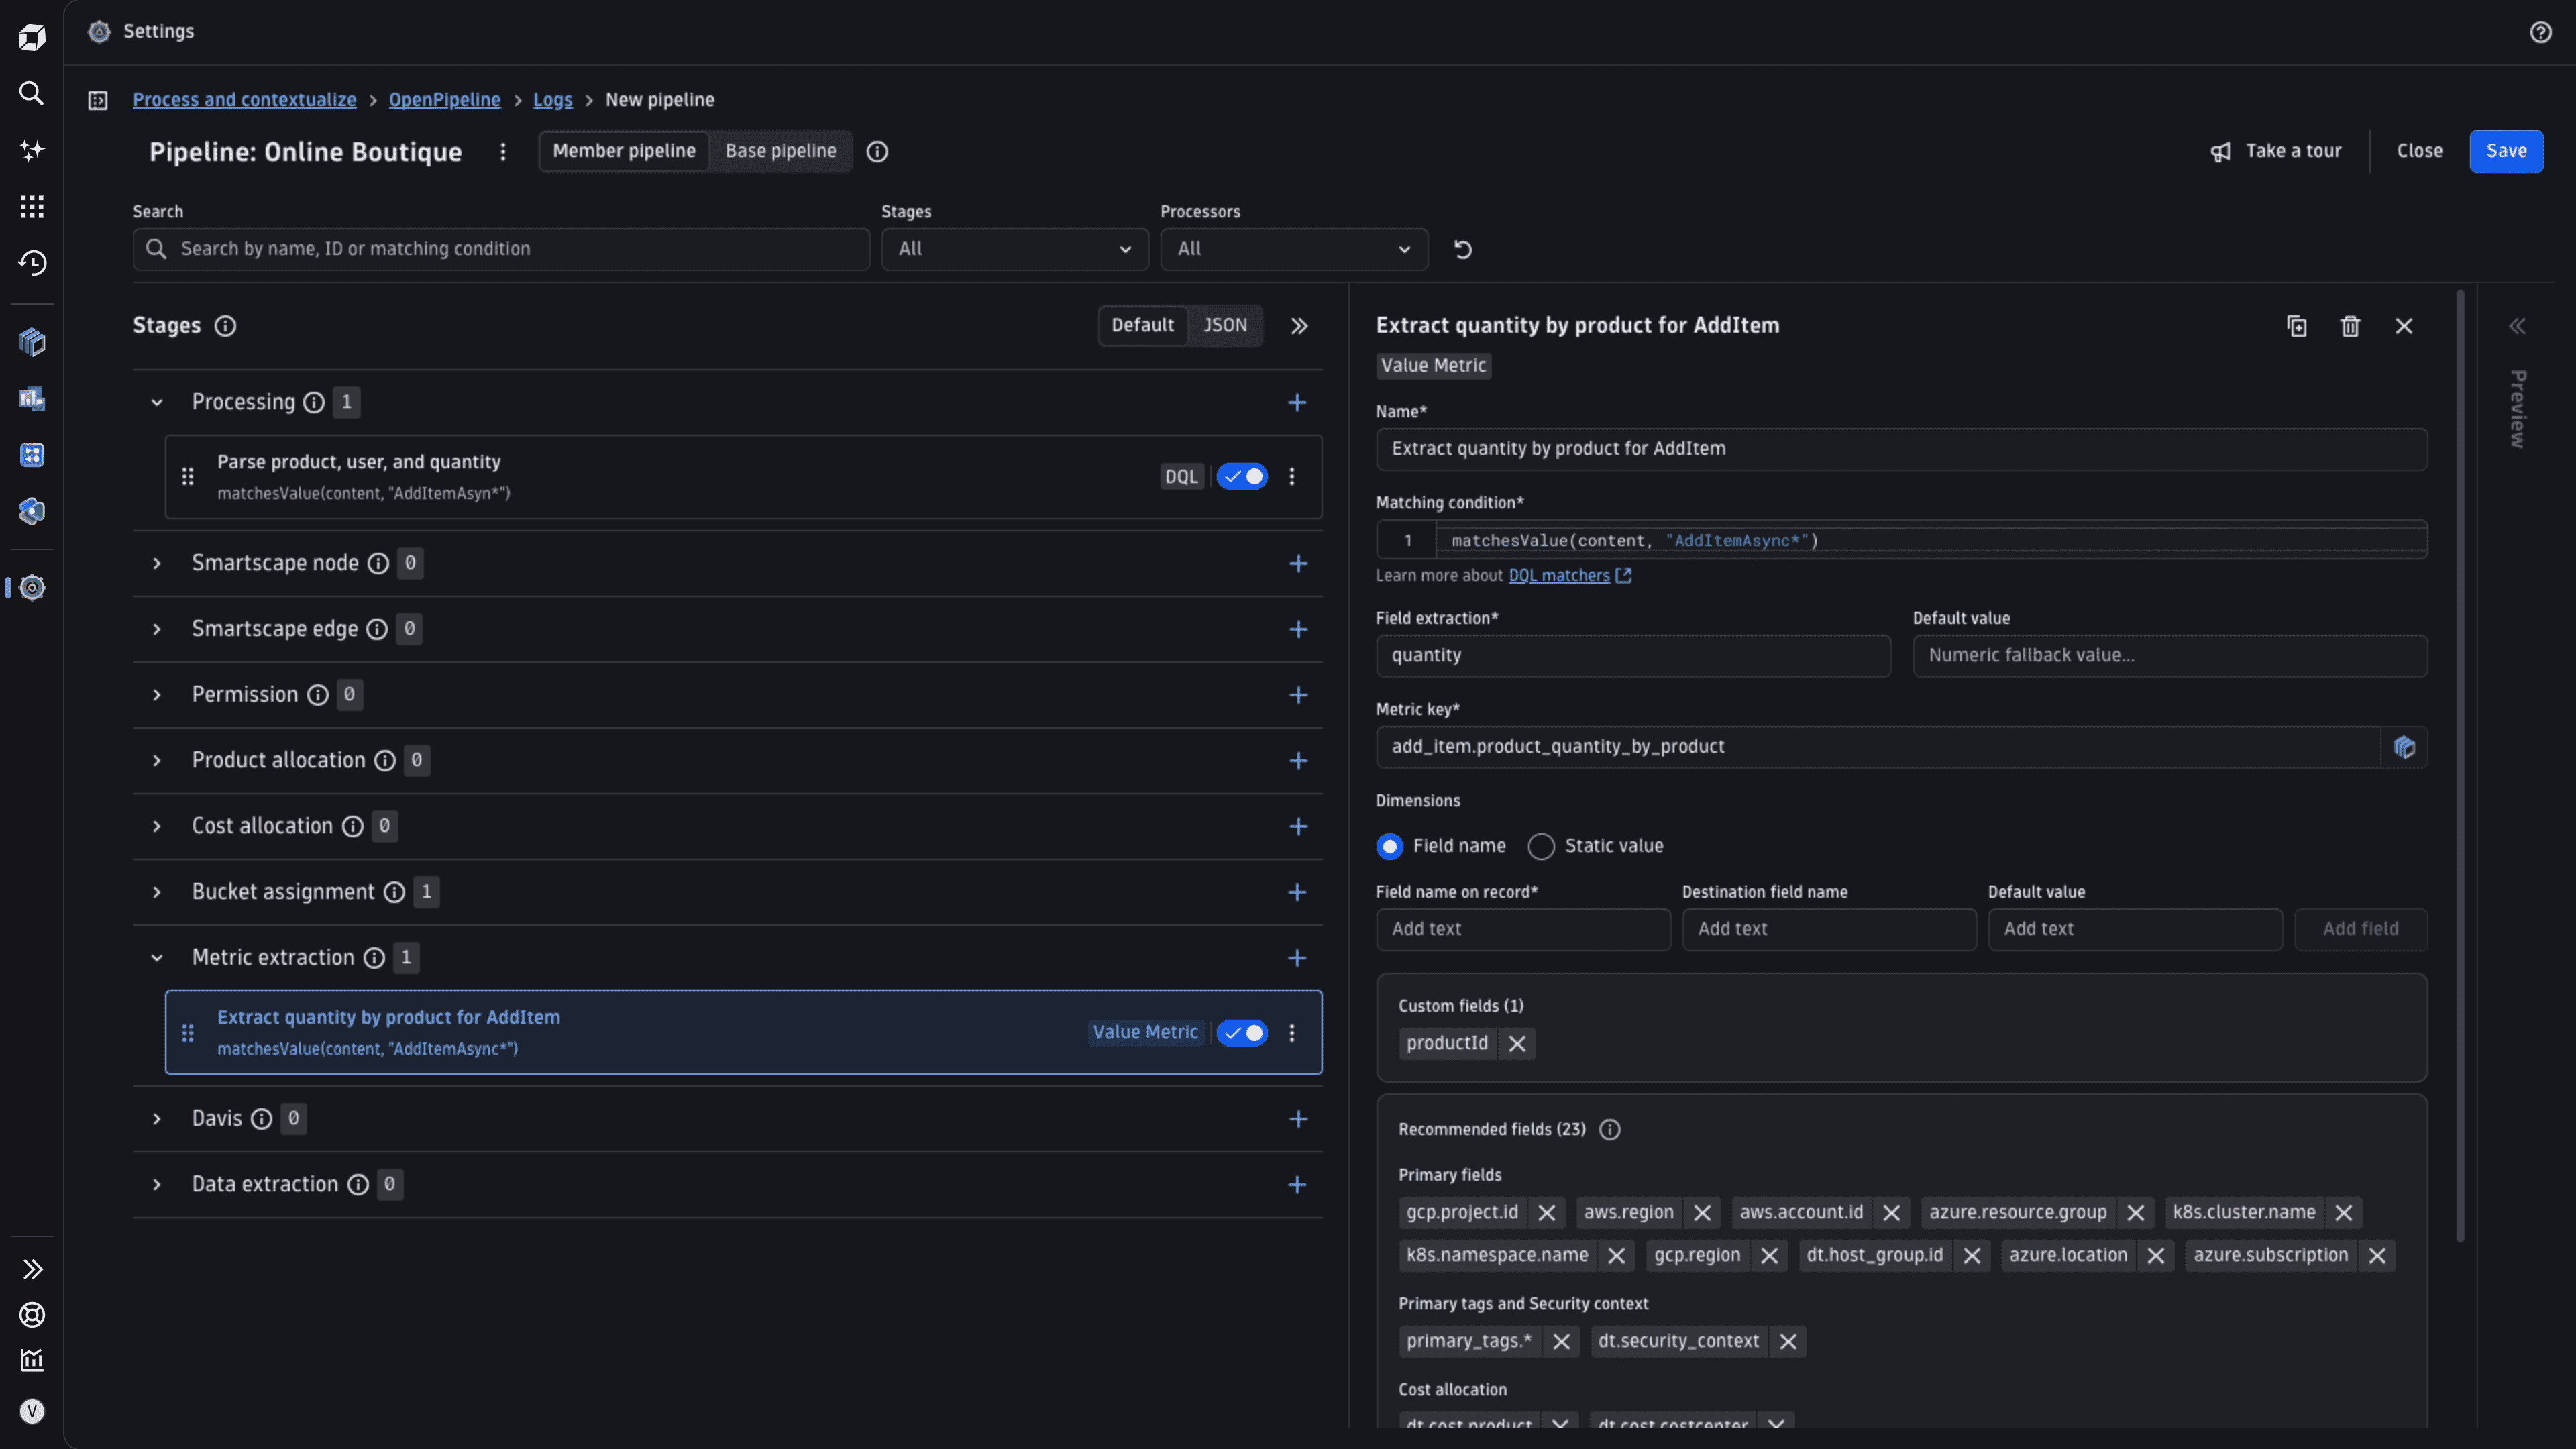Expand sidebar with double chevron icon
Image resolution: width=2576 pixels, height=1449 pixels.
[x=32, y=1269]
